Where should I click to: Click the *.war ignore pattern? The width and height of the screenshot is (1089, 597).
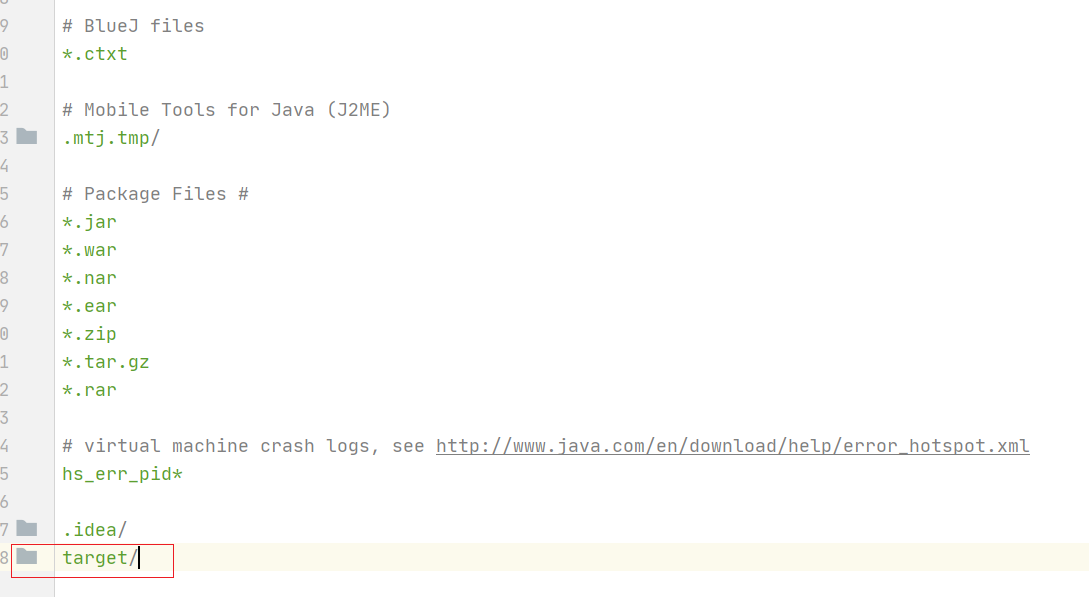point(90,250)
